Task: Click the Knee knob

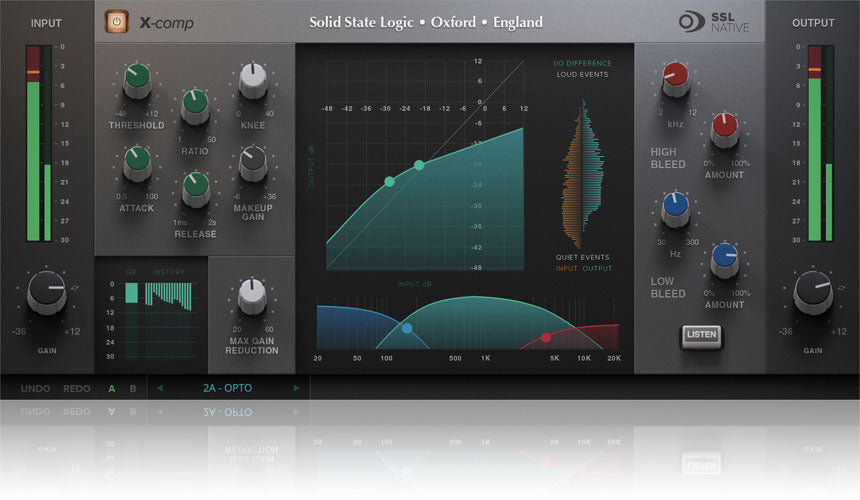Action: (x=253, y=81)
